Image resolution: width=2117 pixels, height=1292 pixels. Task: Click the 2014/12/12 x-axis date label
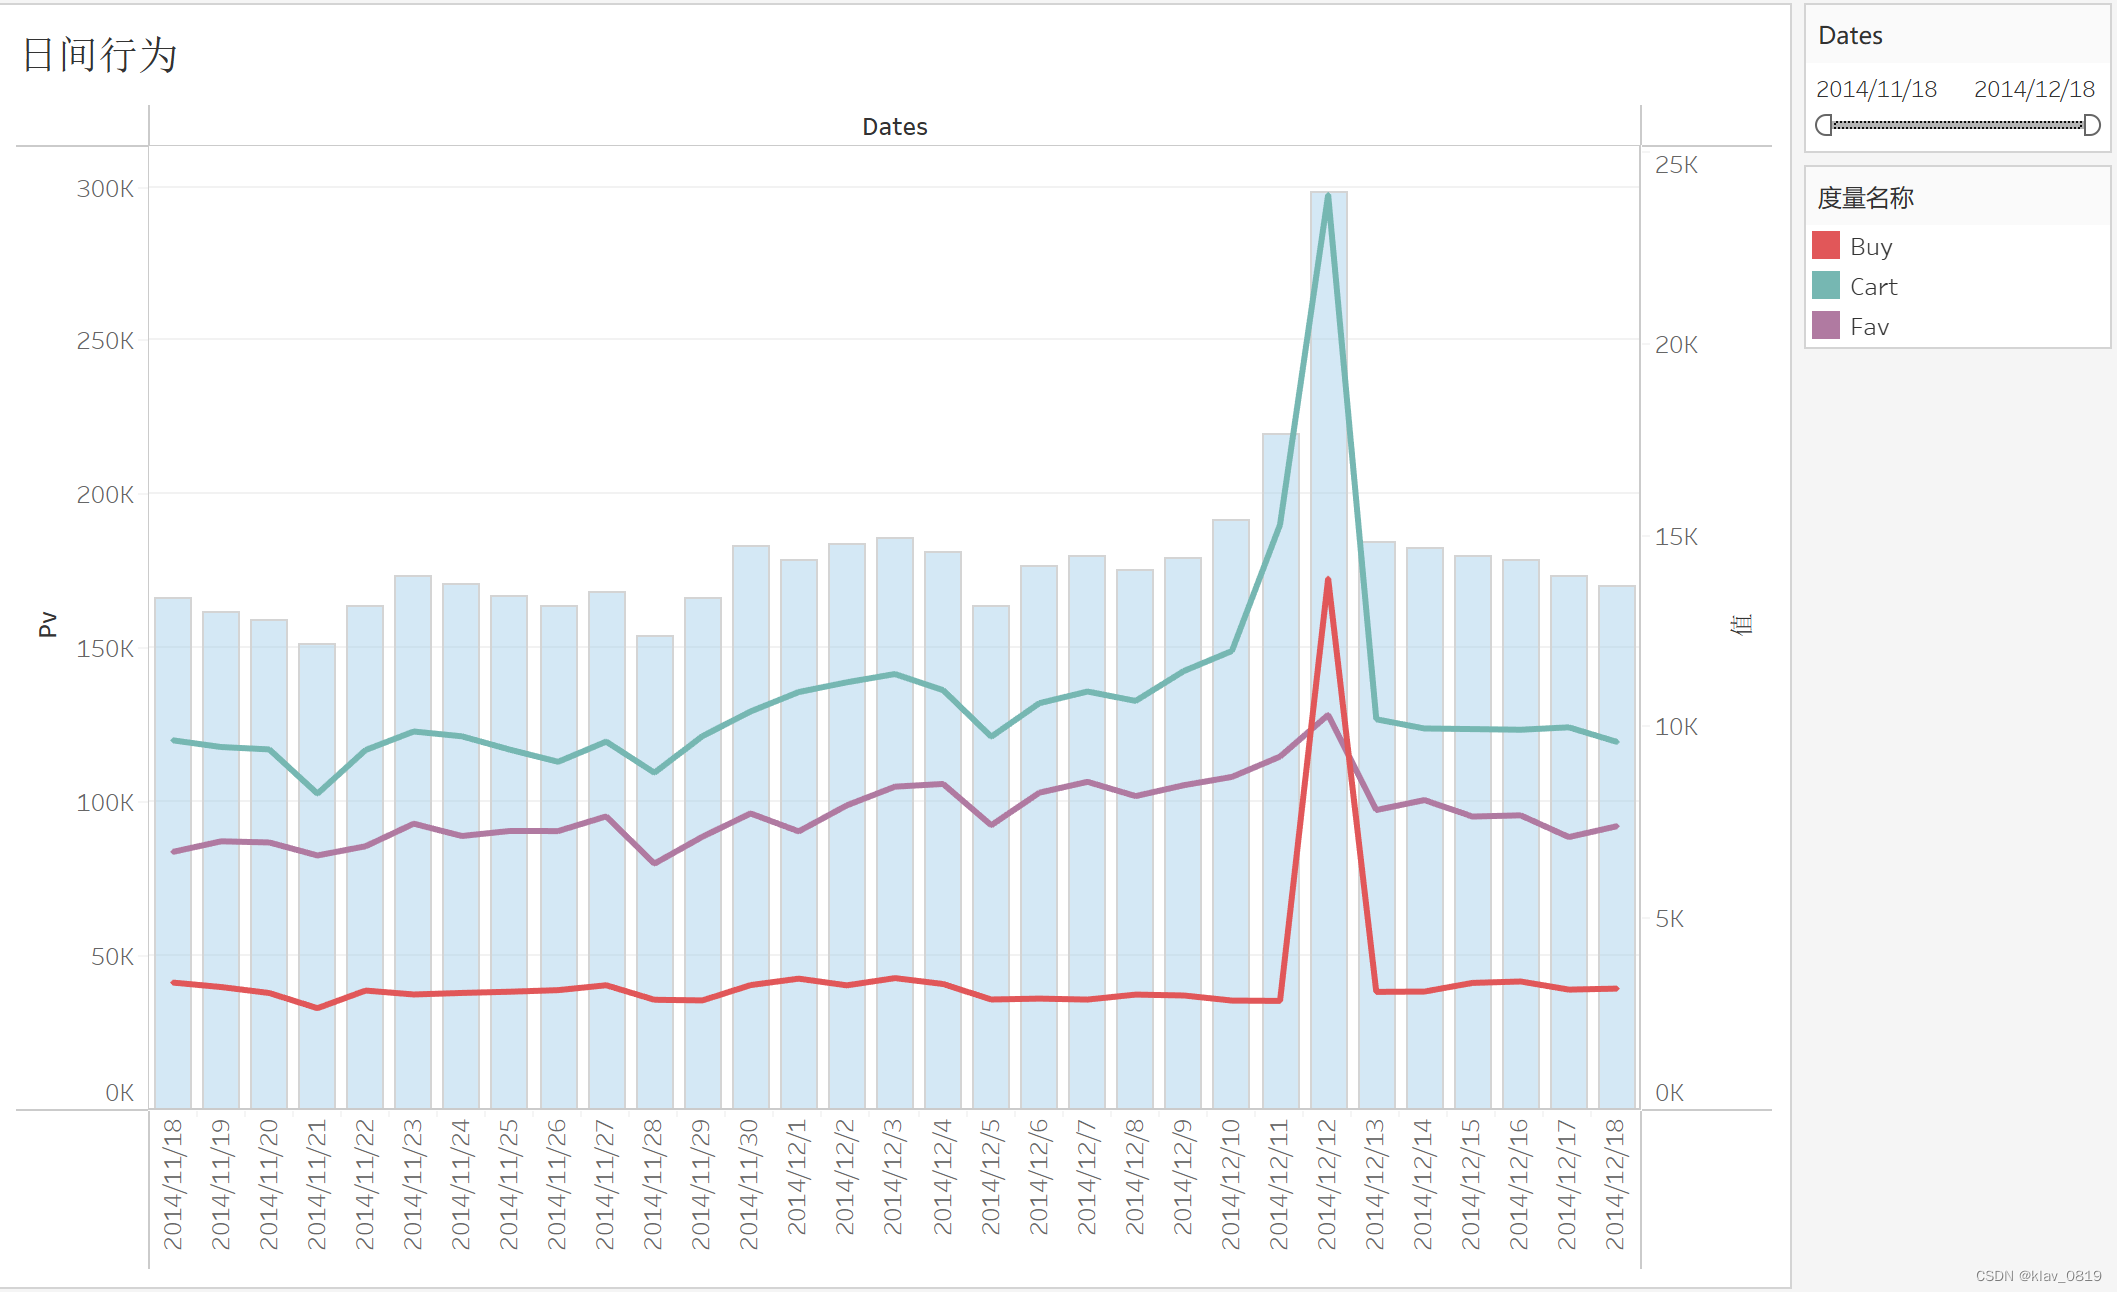click(1328, 1185)
